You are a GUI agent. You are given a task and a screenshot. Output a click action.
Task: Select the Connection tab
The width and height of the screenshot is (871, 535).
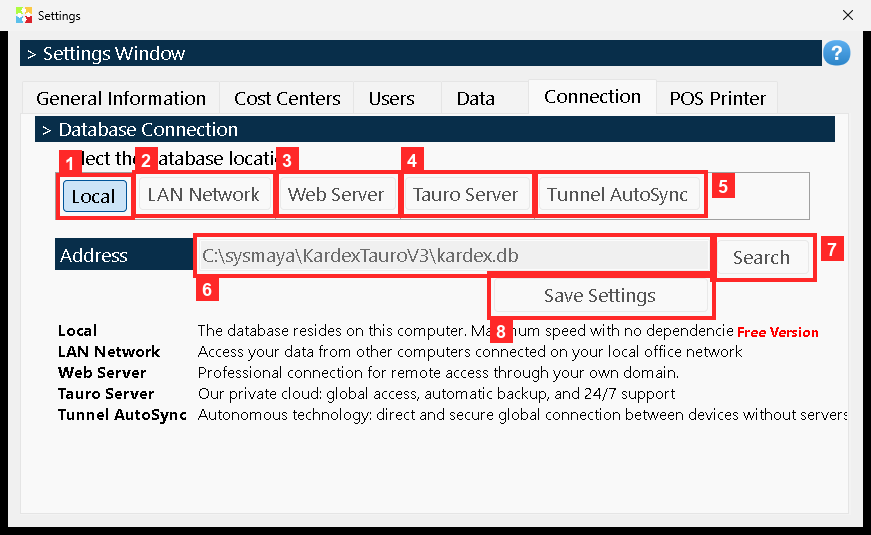click(x=592, y=97)
